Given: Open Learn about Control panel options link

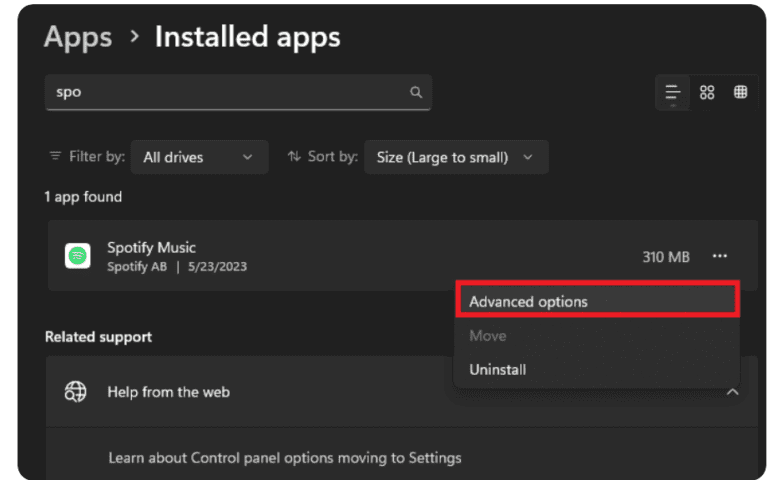Looking at the screenshot, I should point(285,458).
